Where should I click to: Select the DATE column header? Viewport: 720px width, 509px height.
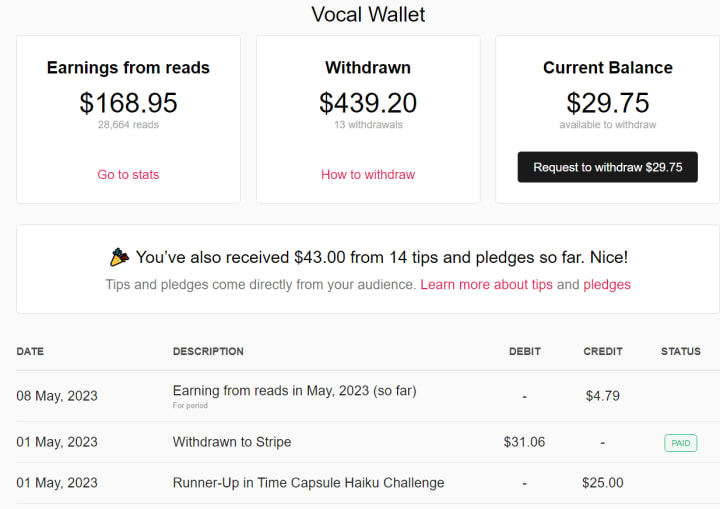(30, 351)
